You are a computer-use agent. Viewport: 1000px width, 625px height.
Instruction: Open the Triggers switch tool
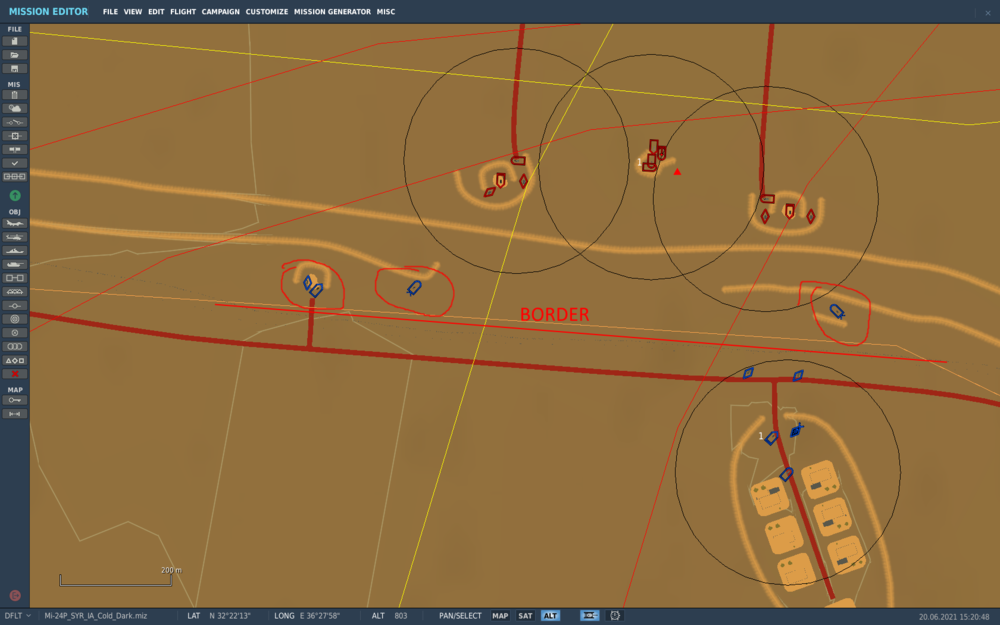(15, 122)
